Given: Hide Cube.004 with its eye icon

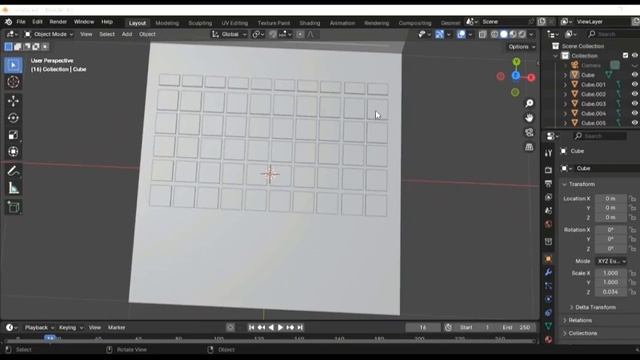Looking at the screenshot, I should 634,113.
